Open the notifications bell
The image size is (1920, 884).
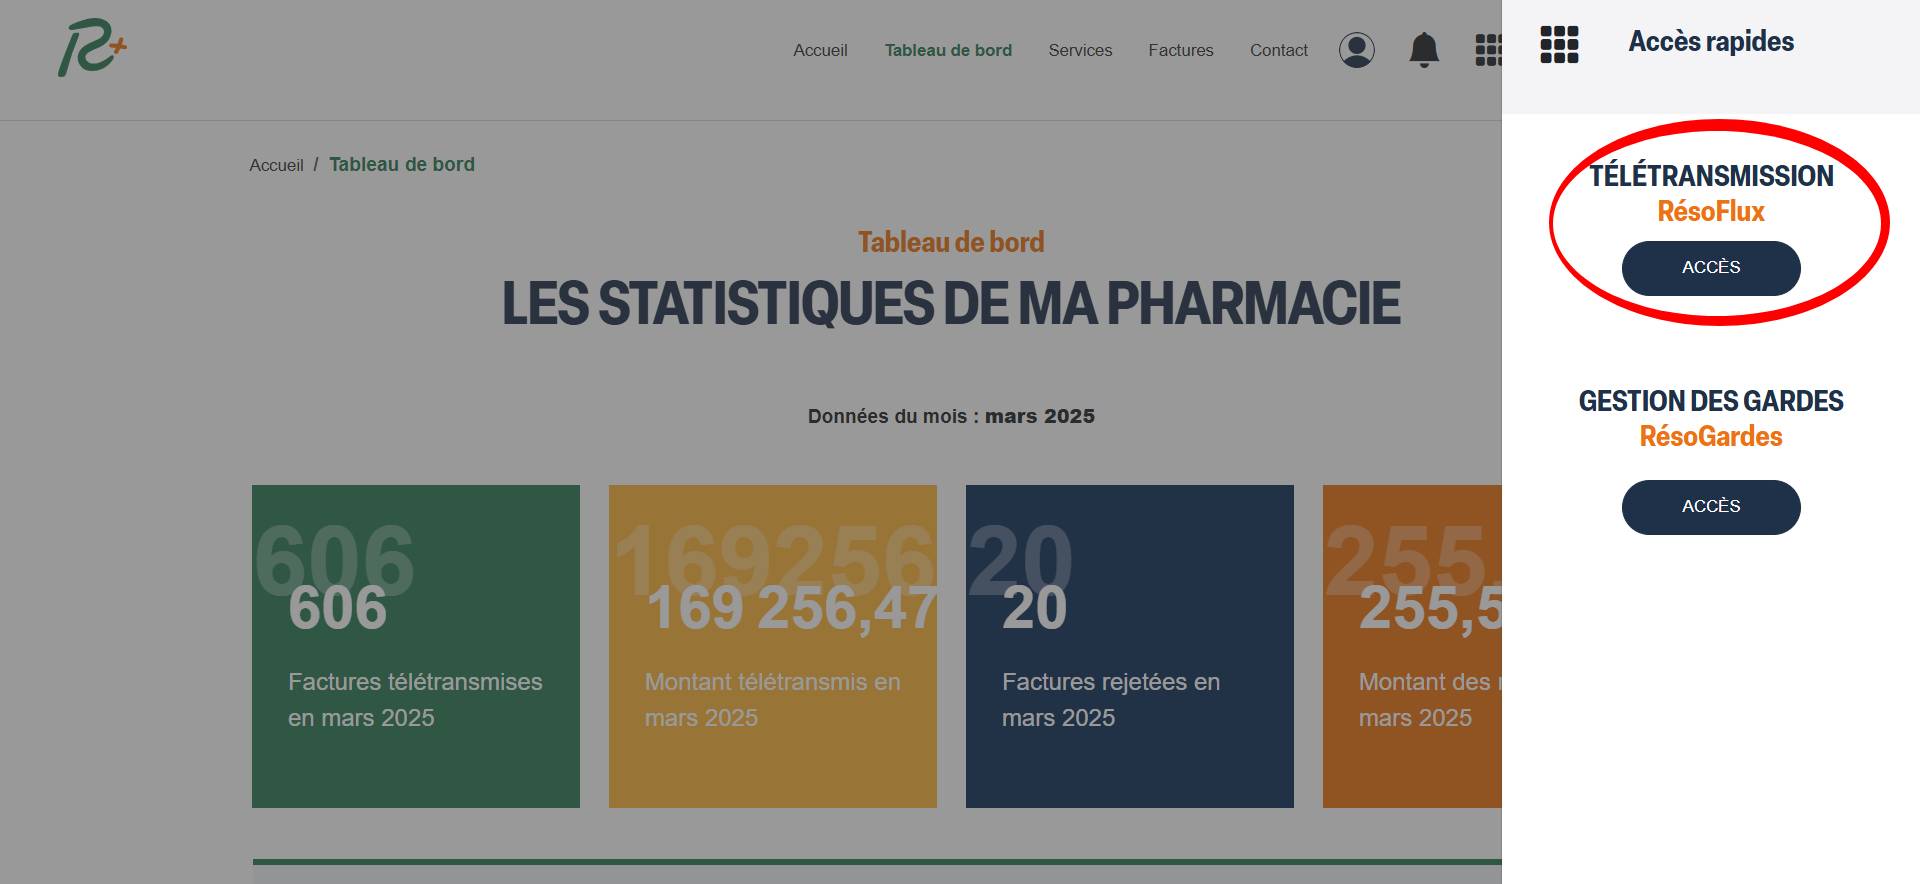point(1423,50)
